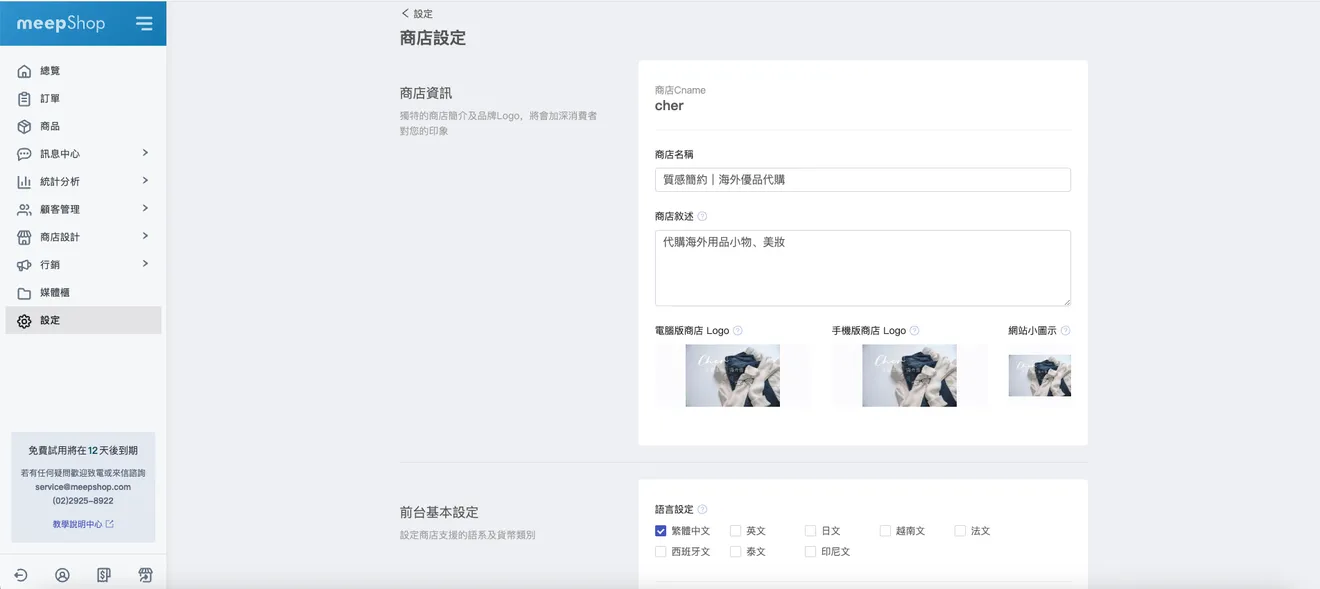This screenshot has width=1320, height=589.
Task: Click the help icon next to 電腦版商店 Logo
Action: pyautogui.click(x=738, y=331)
